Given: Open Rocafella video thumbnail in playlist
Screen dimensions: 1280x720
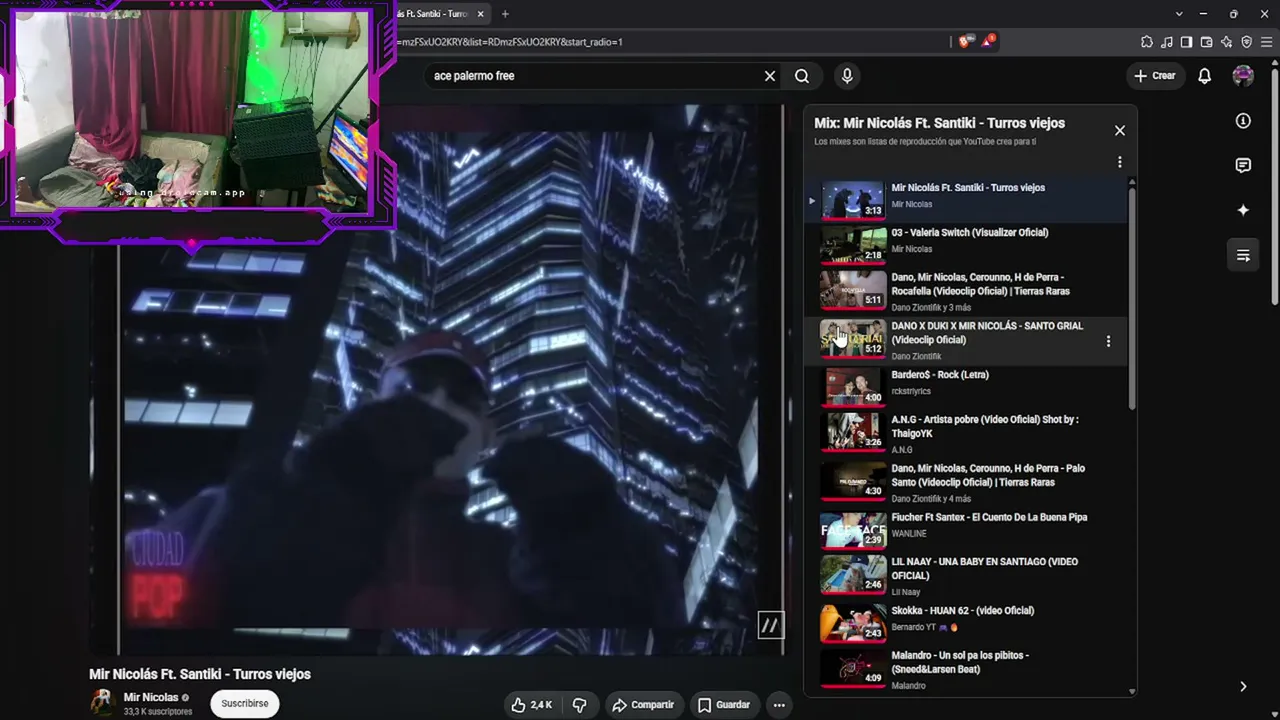Looking at the screenshot, I should pos(853,290).
